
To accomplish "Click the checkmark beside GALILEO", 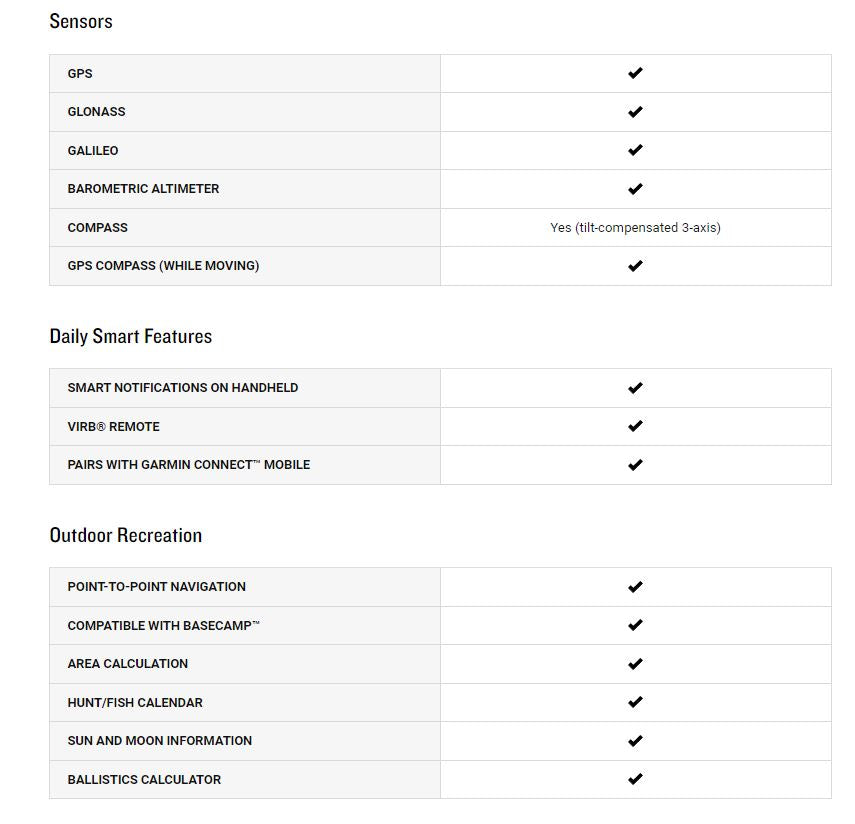I will click(x=635, y=150).
